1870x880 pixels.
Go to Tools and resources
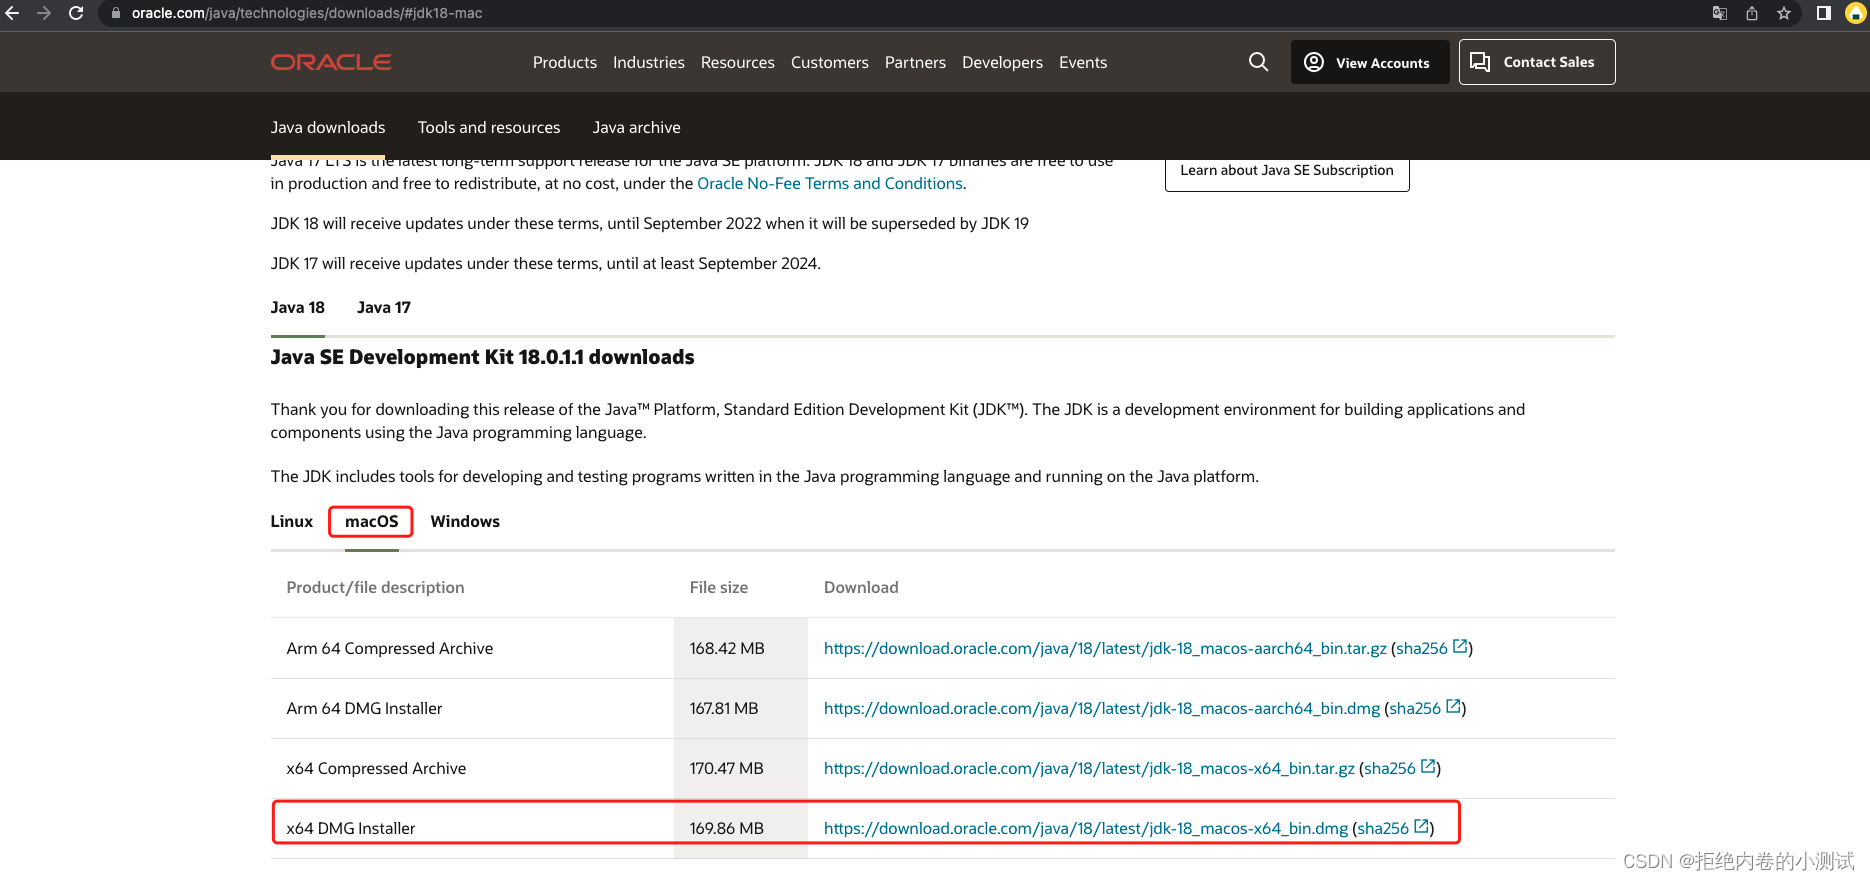[x=489, y=127]
